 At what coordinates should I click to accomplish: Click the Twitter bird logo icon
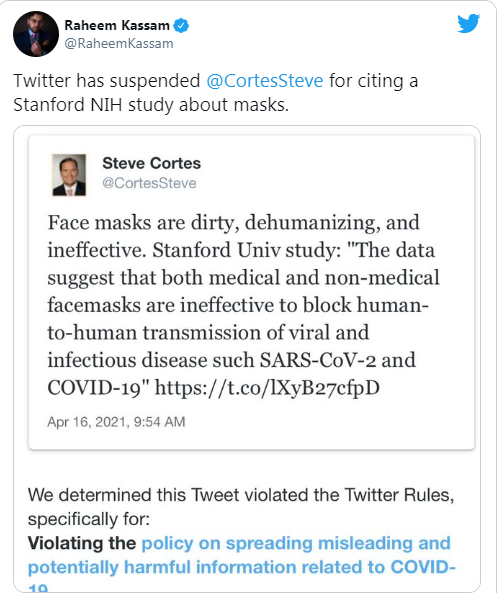468,23
